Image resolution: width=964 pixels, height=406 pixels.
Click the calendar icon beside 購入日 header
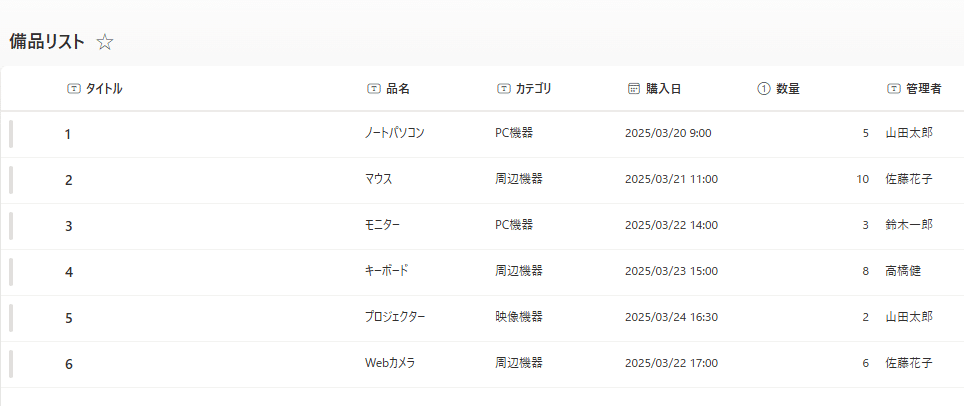[x=633, y=89]
